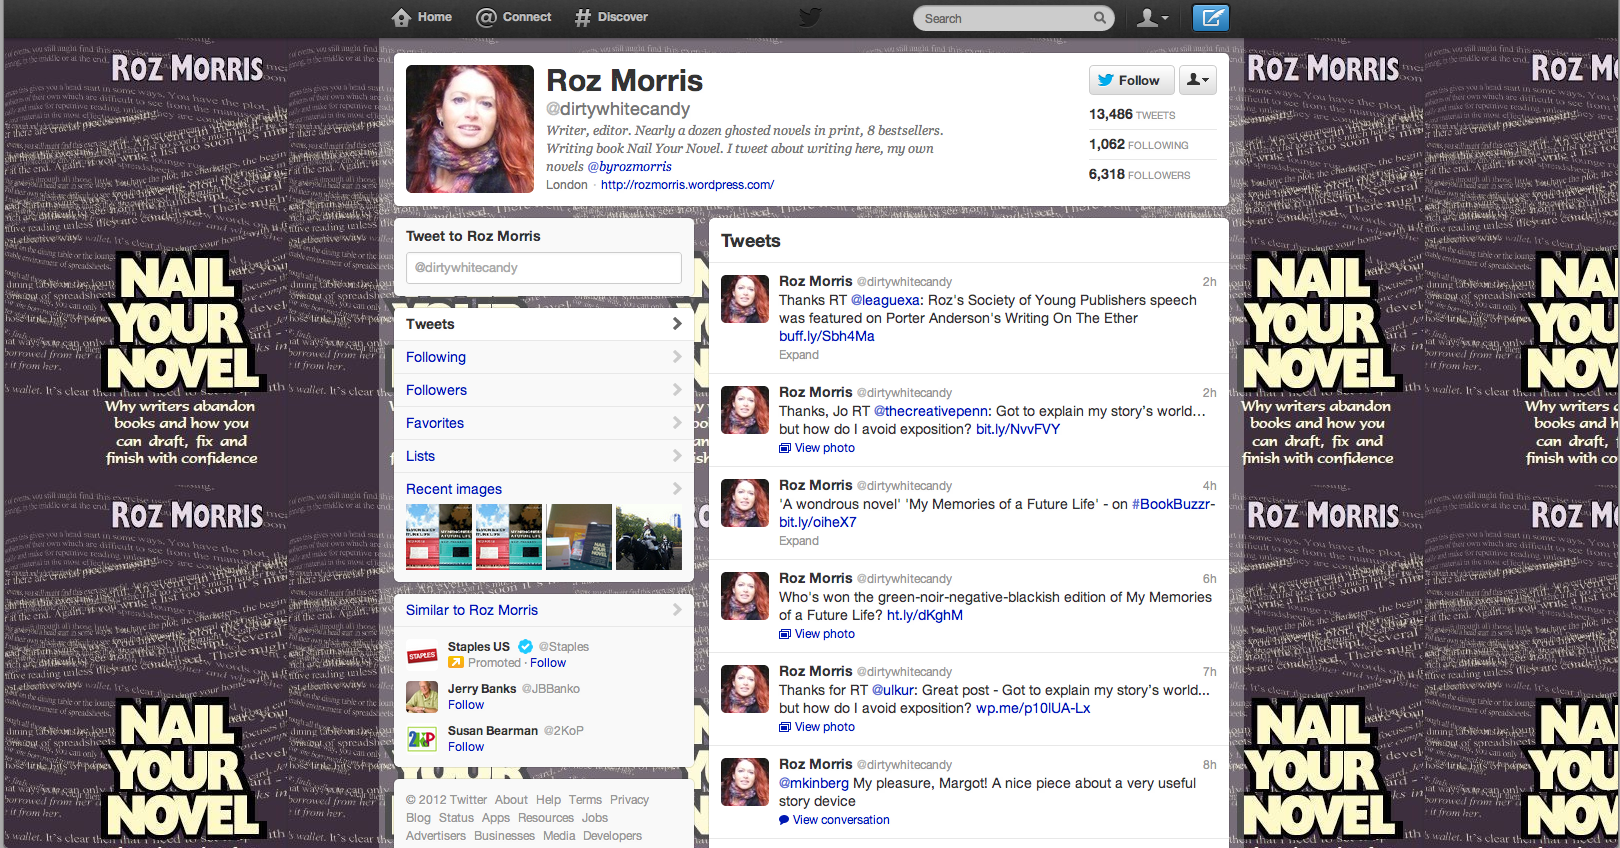Open the bit.ly/NvvFVY link

[x=1018, y=429]
